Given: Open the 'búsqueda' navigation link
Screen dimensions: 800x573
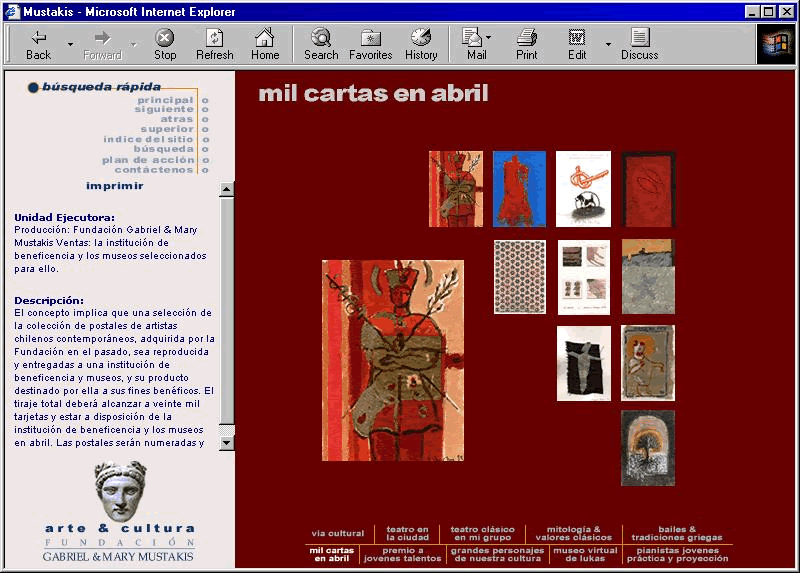Looking at the screenshot, I should click(x=164, y=149).
